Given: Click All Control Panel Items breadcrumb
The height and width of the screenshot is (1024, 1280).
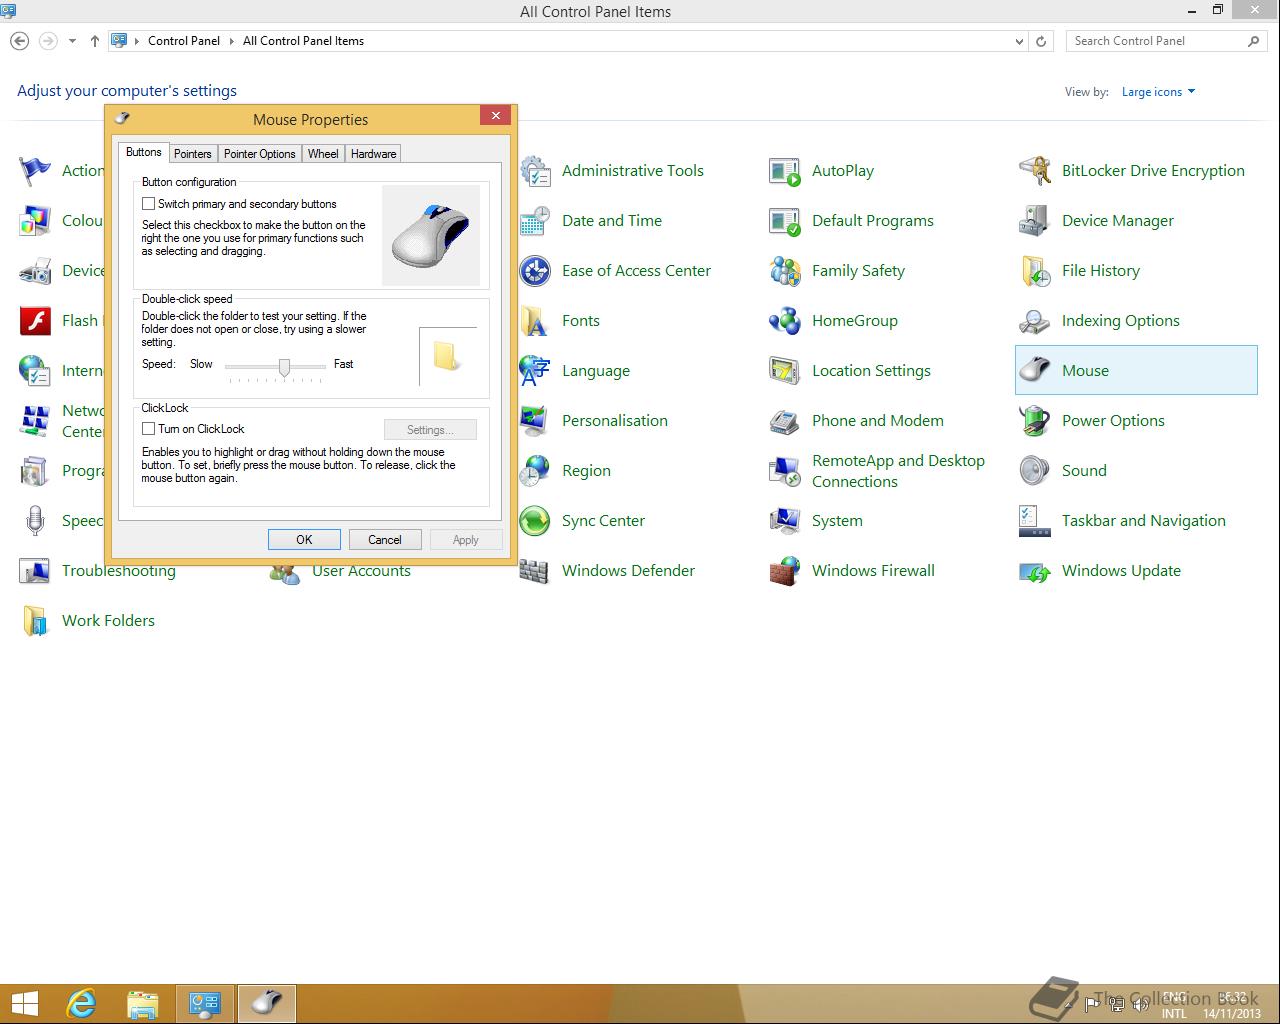Looking at the screenshot, I should click(x=303, y=41).
